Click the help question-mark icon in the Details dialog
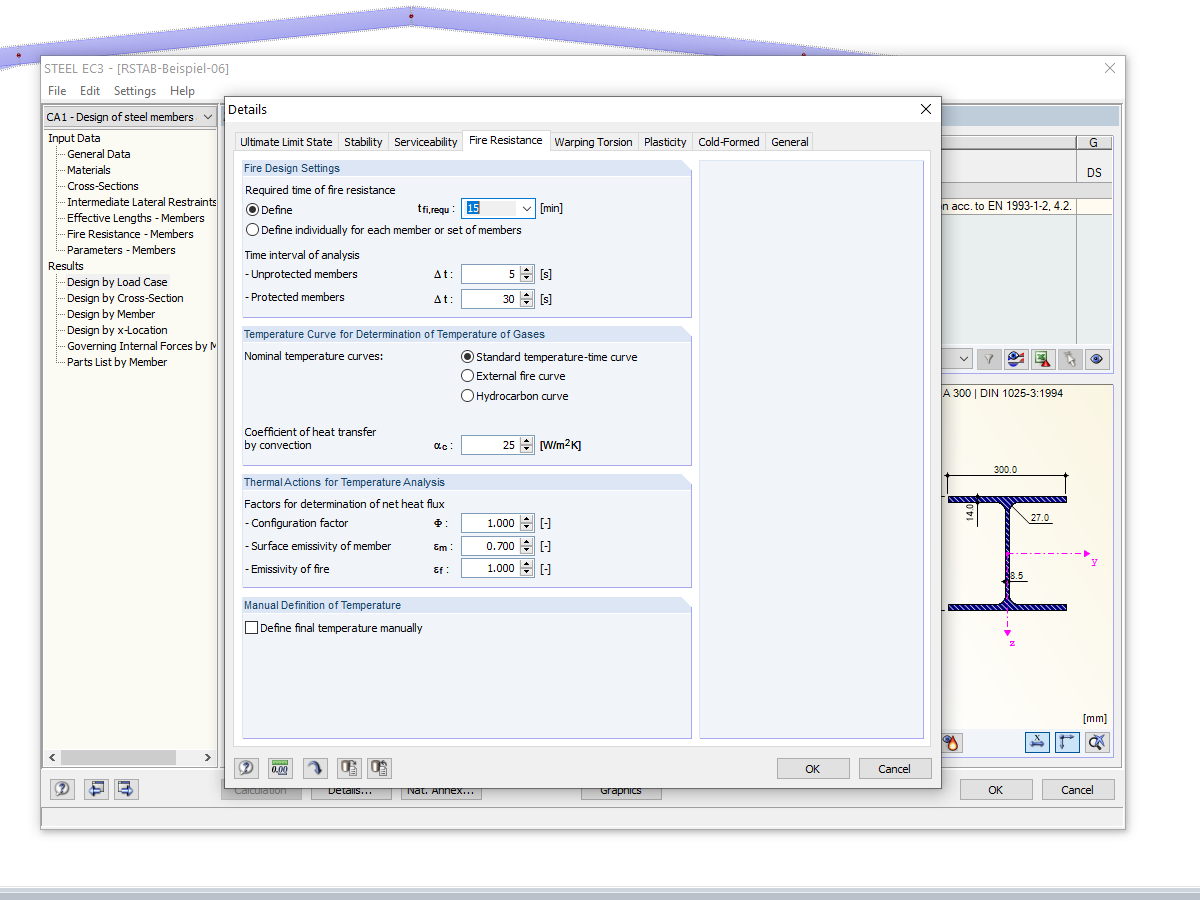The height and width of the screenshot is (900, 1200). [246, 767]
